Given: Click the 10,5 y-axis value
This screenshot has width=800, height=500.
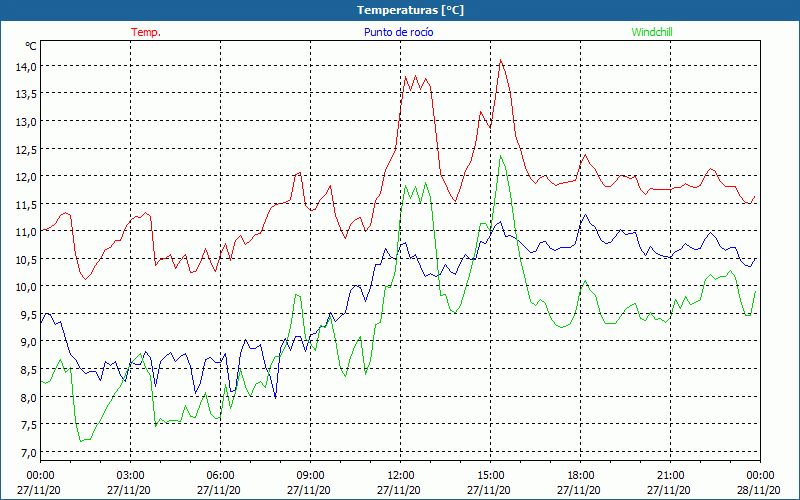Looking at the screenshot, I should click(x=26, y=259).
